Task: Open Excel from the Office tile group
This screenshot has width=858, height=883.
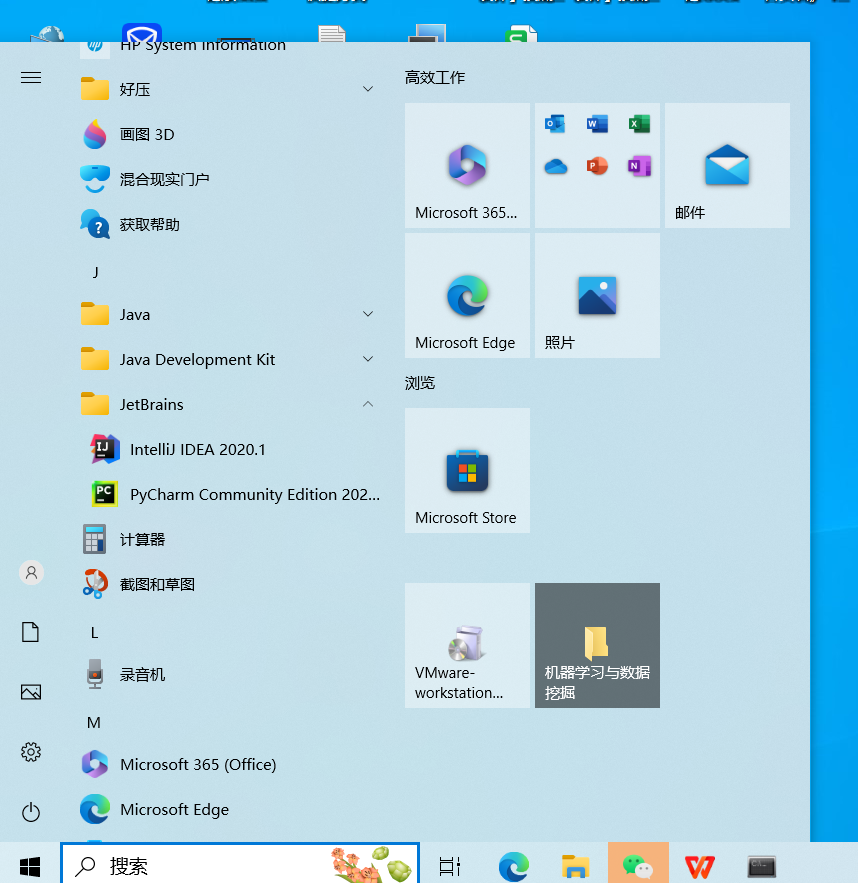Action: coord(640,123)
